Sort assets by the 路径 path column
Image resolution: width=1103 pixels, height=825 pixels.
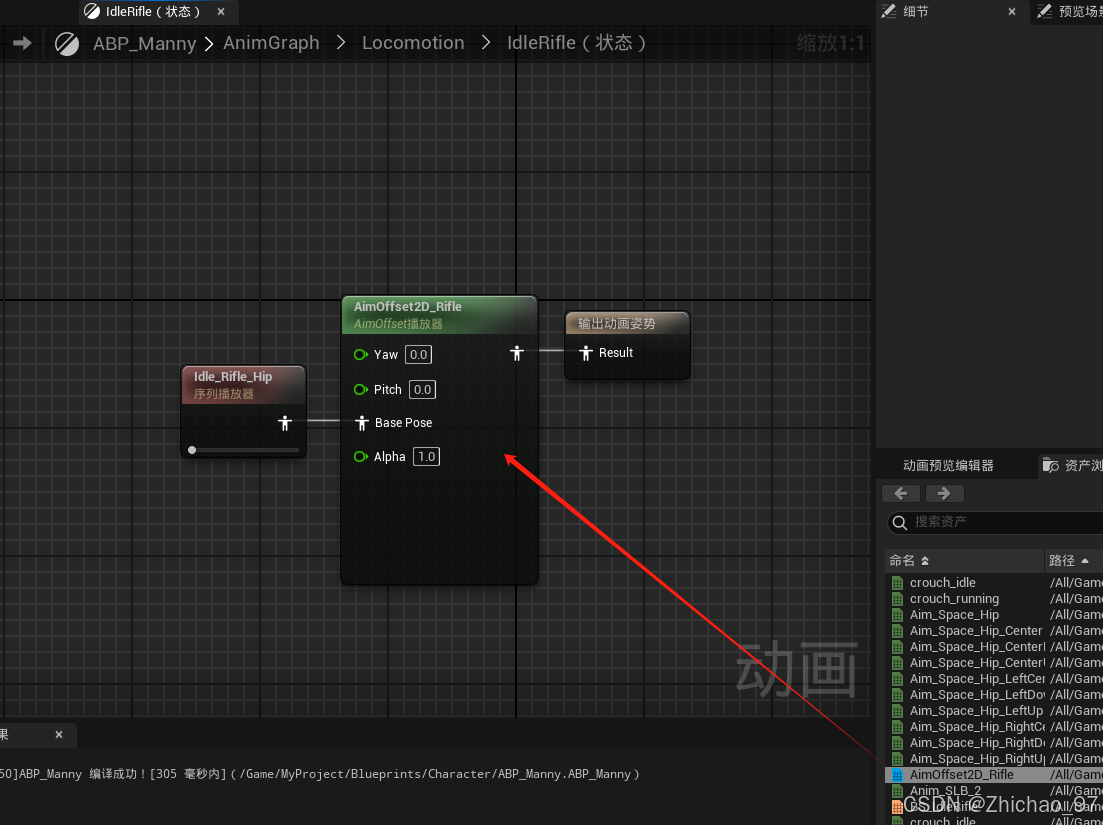tap(1073, 561)
